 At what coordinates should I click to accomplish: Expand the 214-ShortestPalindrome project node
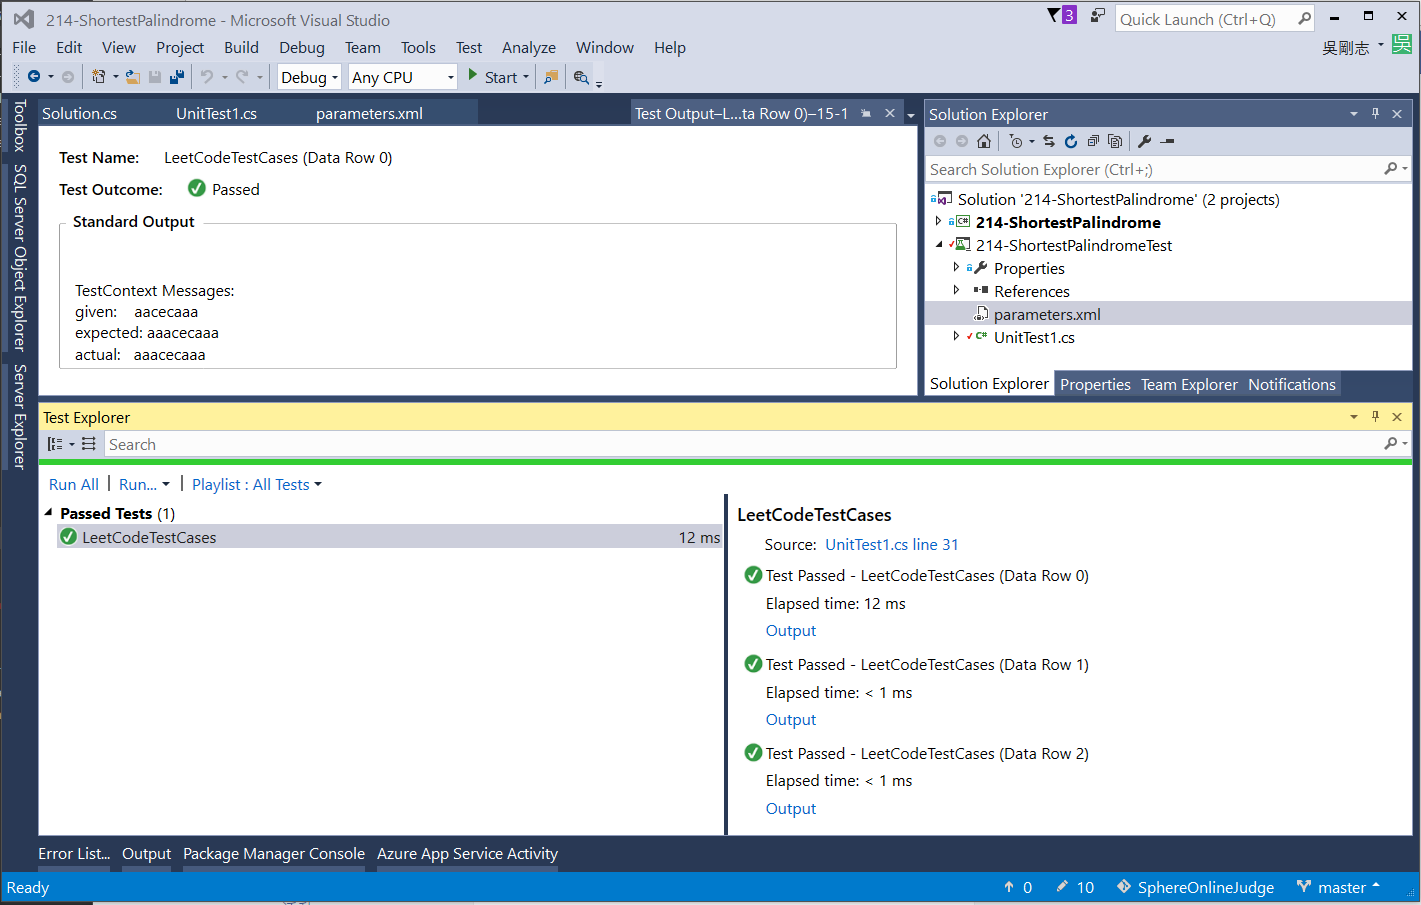[x=938, y=222]
